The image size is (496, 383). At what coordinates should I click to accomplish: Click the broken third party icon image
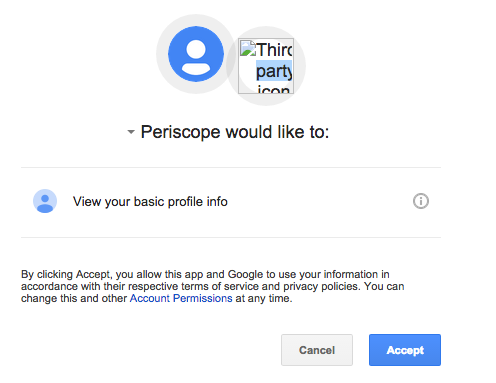coord(266,66)
